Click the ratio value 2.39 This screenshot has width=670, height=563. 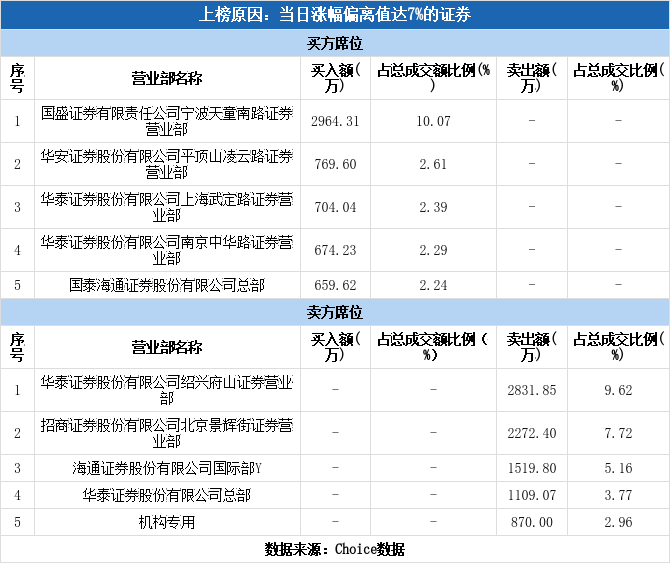433,207
